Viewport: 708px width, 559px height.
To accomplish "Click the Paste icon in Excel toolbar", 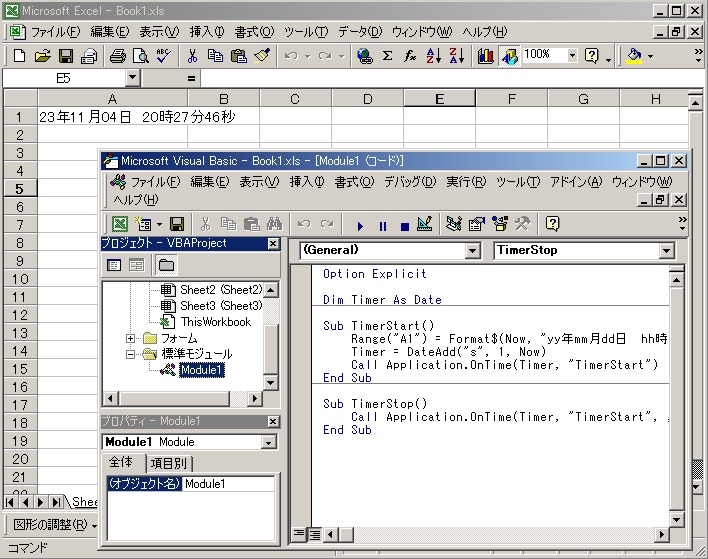I will [238, 56].
